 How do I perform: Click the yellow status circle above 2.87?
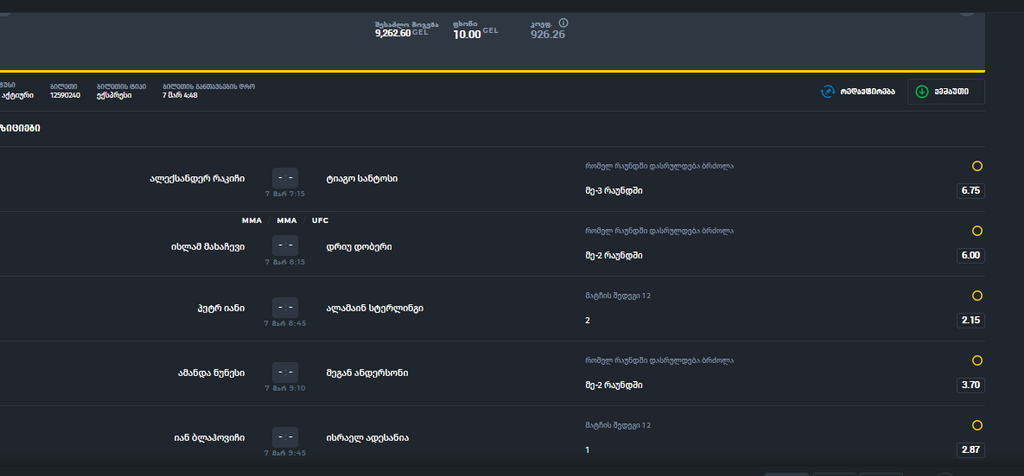(977, 425)
